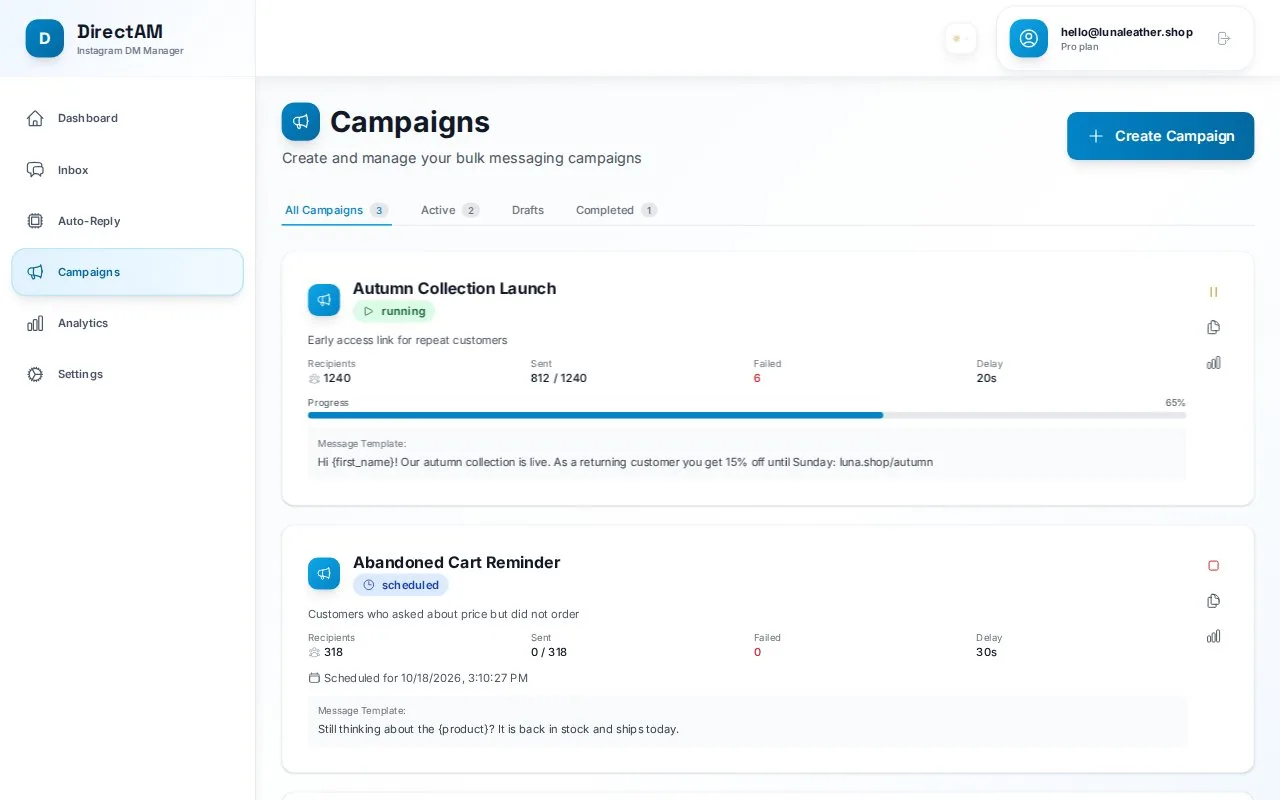Click the Still thinking about product message
This screenshot has width=1280, height=800.
pos(498,729)
